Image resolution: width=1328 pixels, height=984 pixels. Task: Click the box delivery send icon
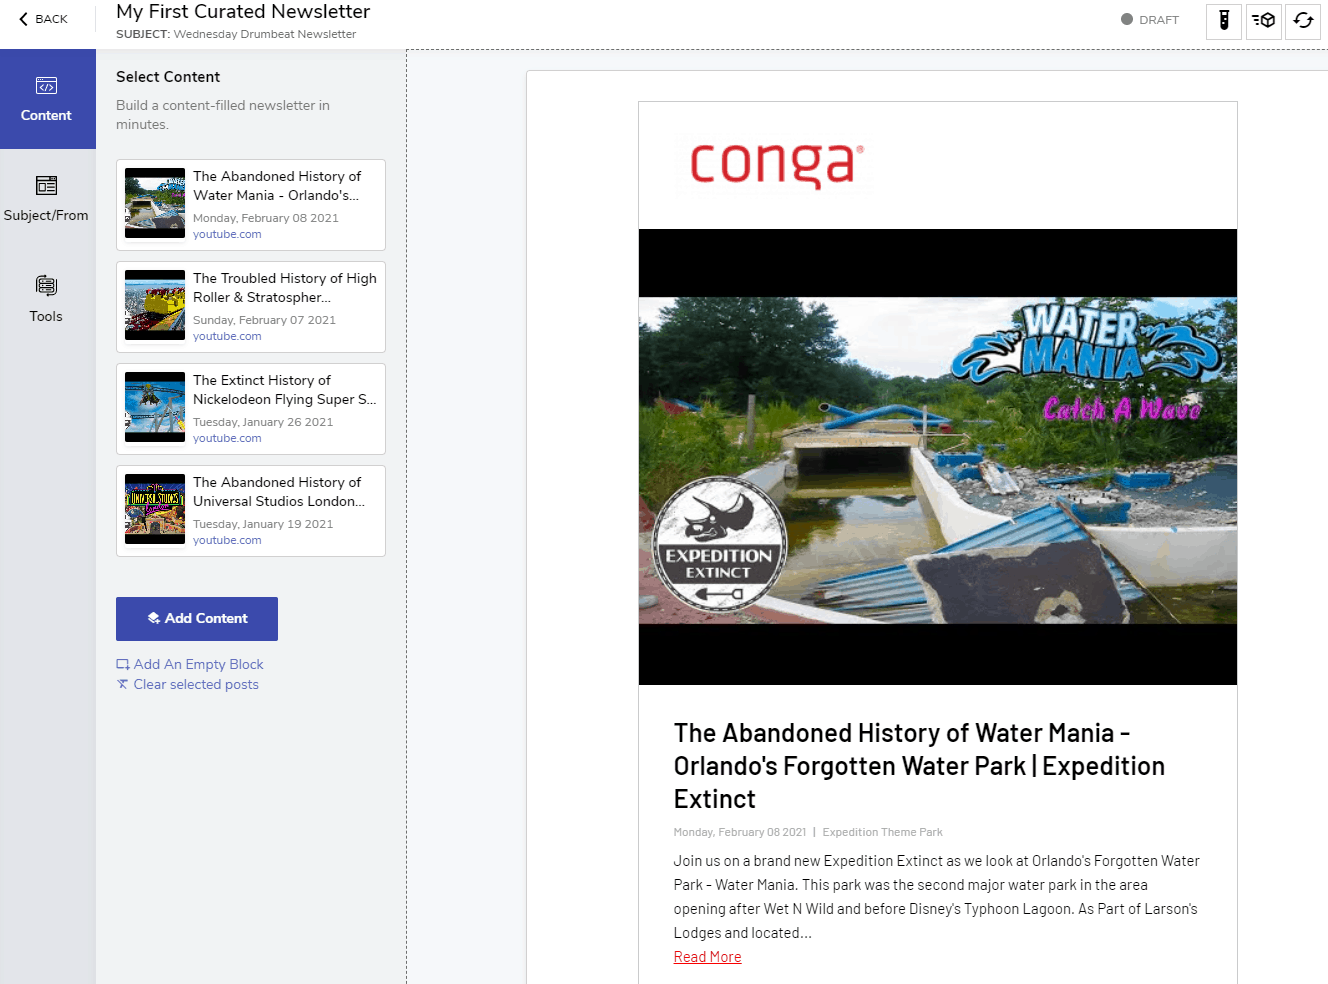coord(1264,20)
